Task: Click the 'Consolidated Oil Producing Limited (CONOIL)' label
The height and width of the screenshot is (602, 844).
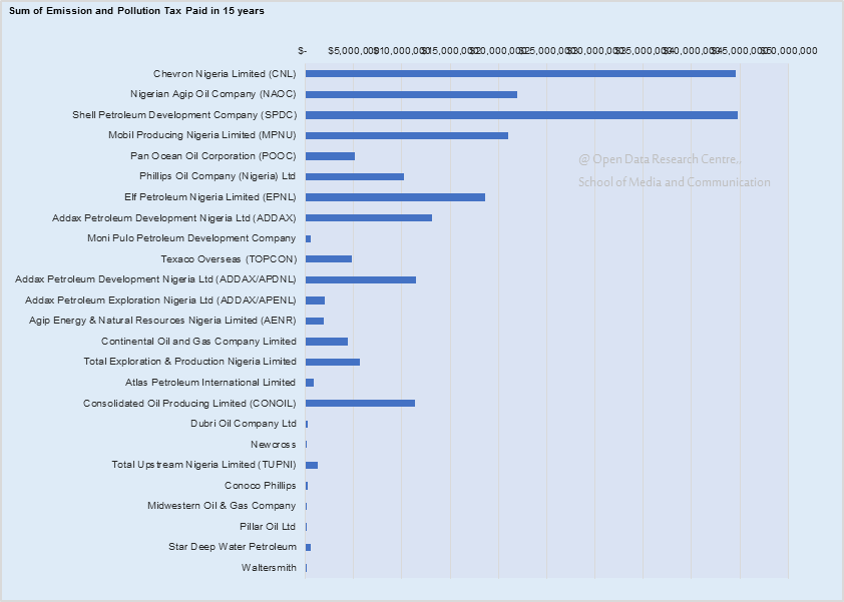Action: [189, 403]
